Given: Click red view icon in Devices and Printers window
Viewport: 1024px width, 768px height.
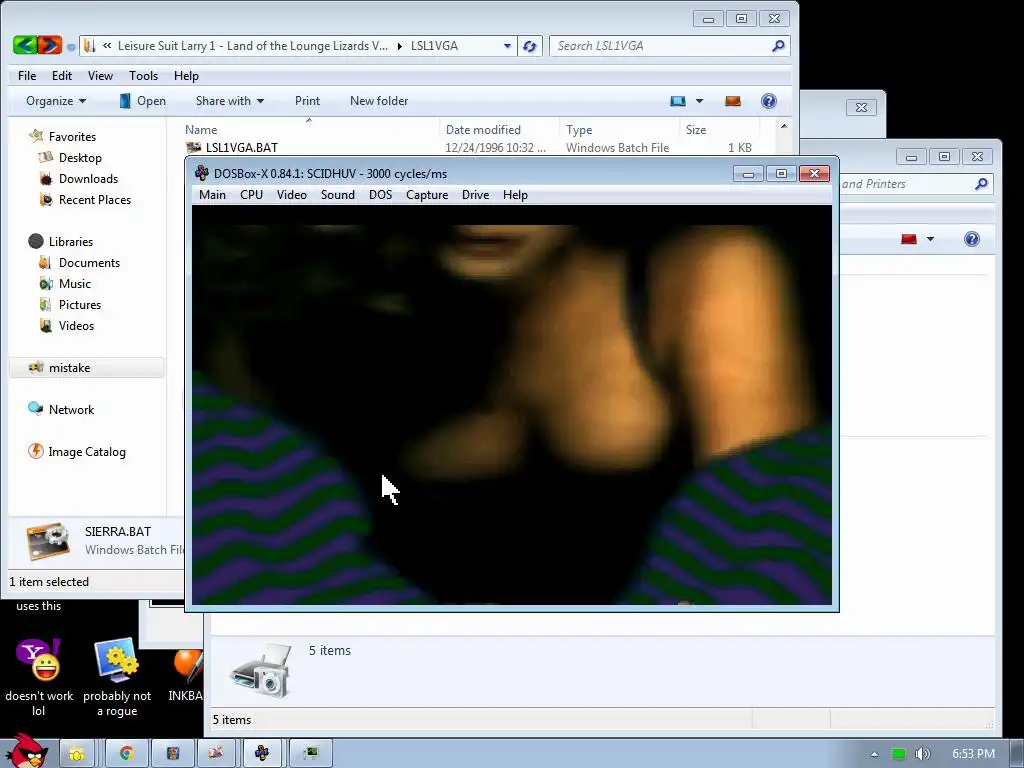Looking at the screenshot, I should click(x=908, y=239).
